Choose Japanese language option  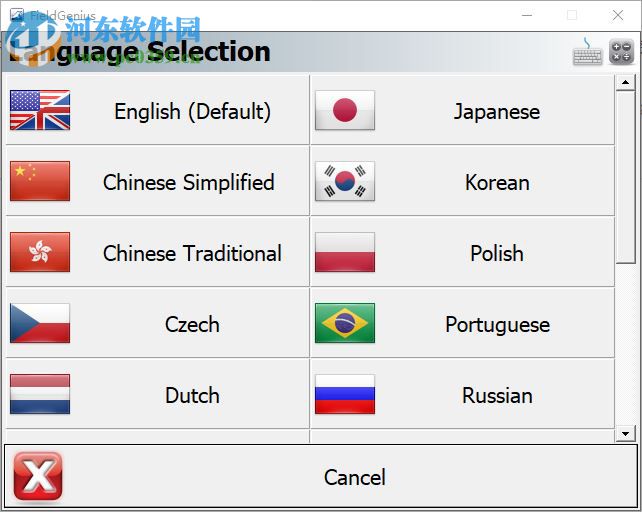463,110
